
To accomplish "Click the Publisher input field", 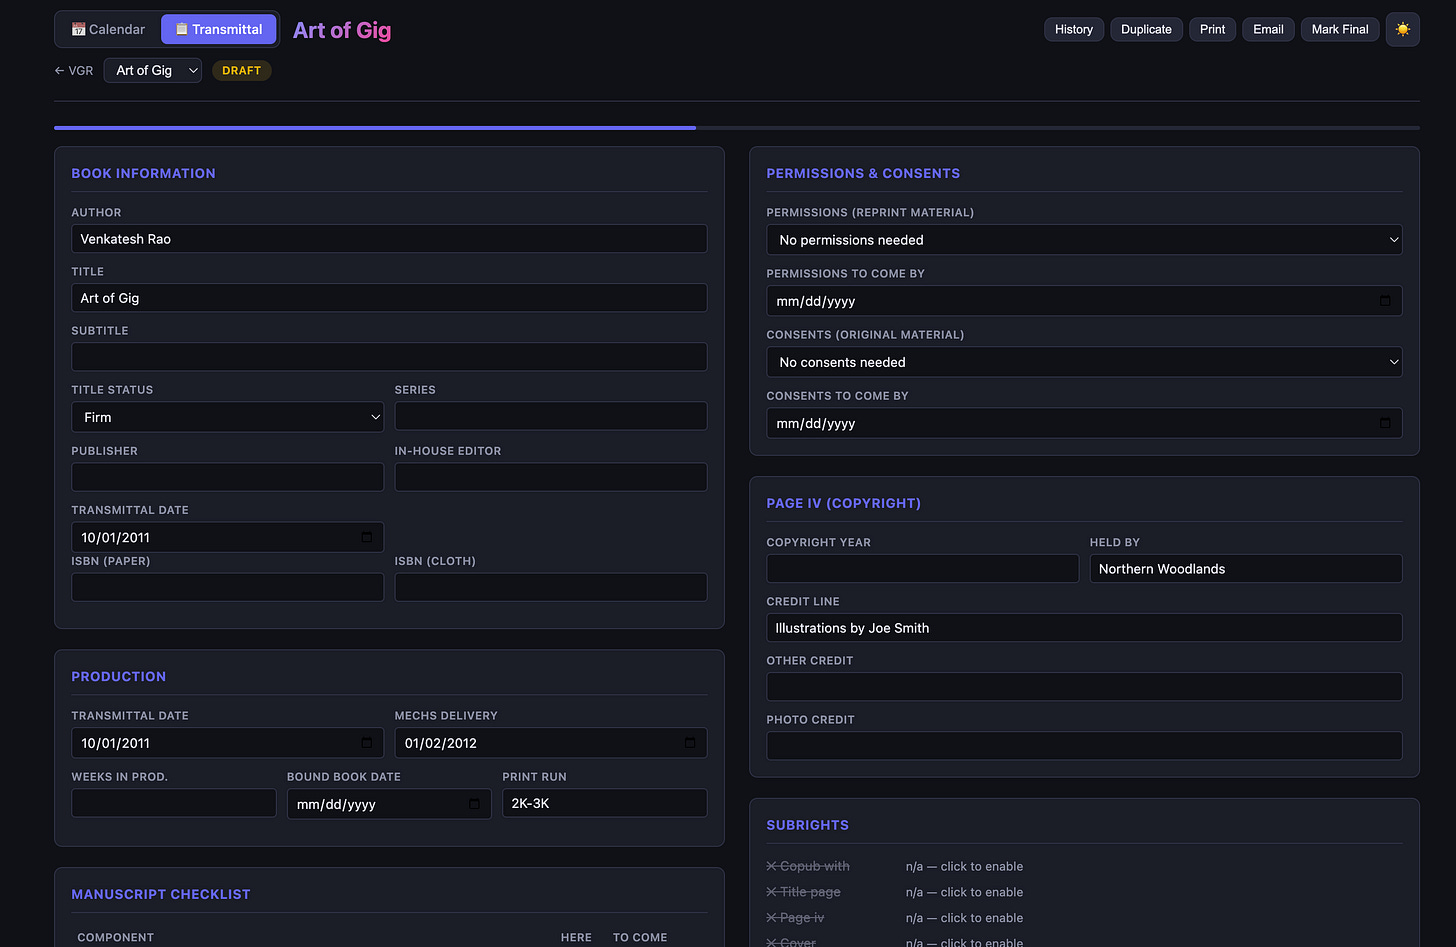I will pos(227,477).
